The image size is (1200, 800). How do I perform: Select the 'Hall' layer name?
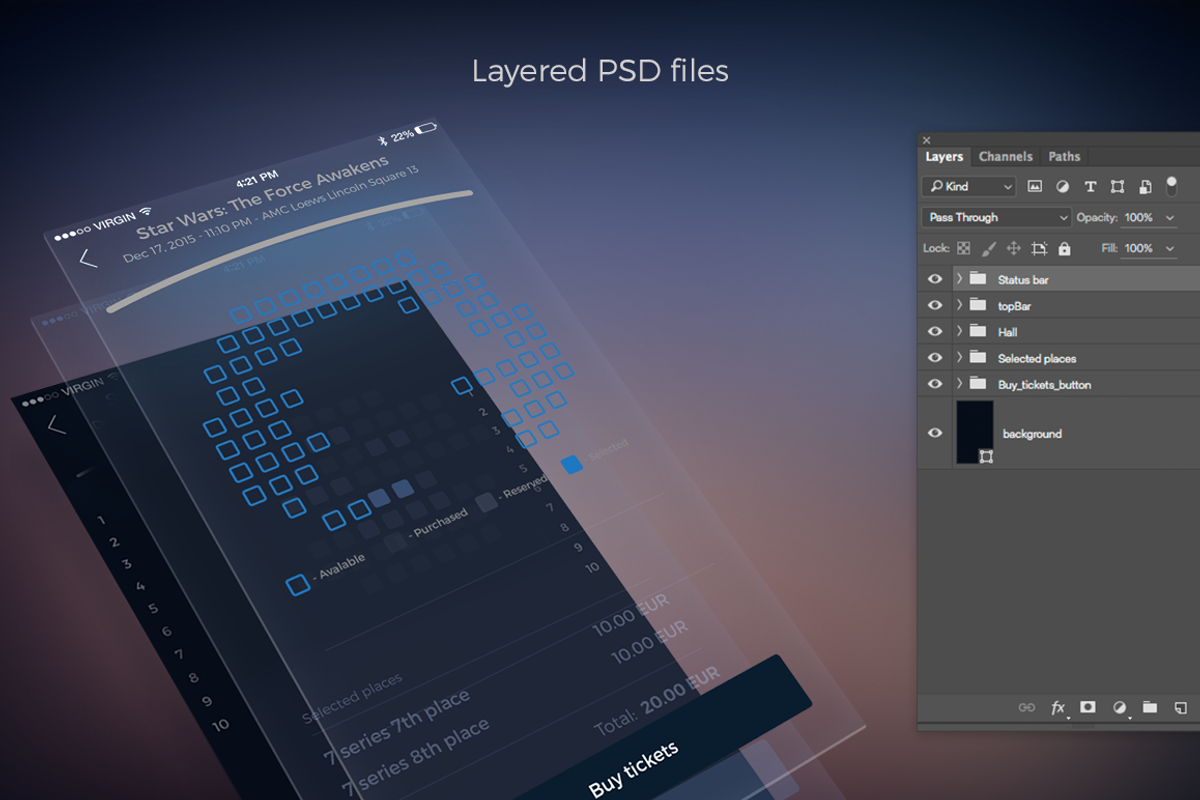[x=1007, y=332]
